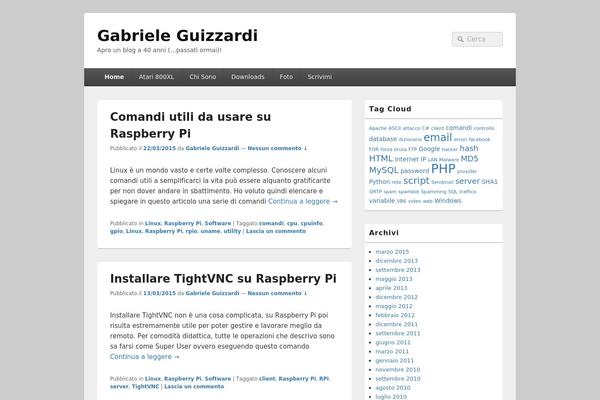Select the Internet tag in Tag Cloud

click(x=407, y=159)
